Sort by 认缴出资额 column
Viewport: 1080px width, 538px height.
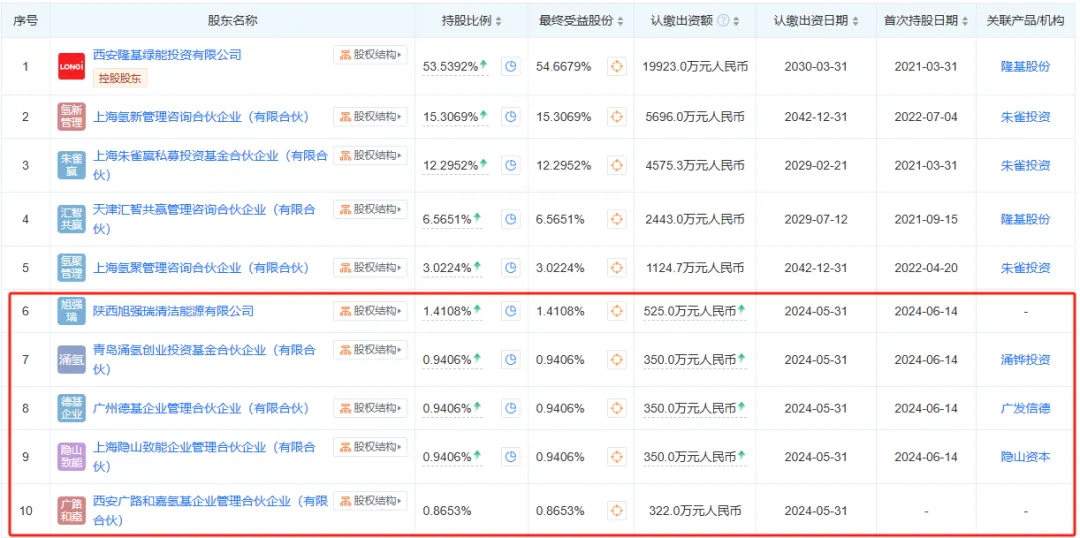point(736,21)
